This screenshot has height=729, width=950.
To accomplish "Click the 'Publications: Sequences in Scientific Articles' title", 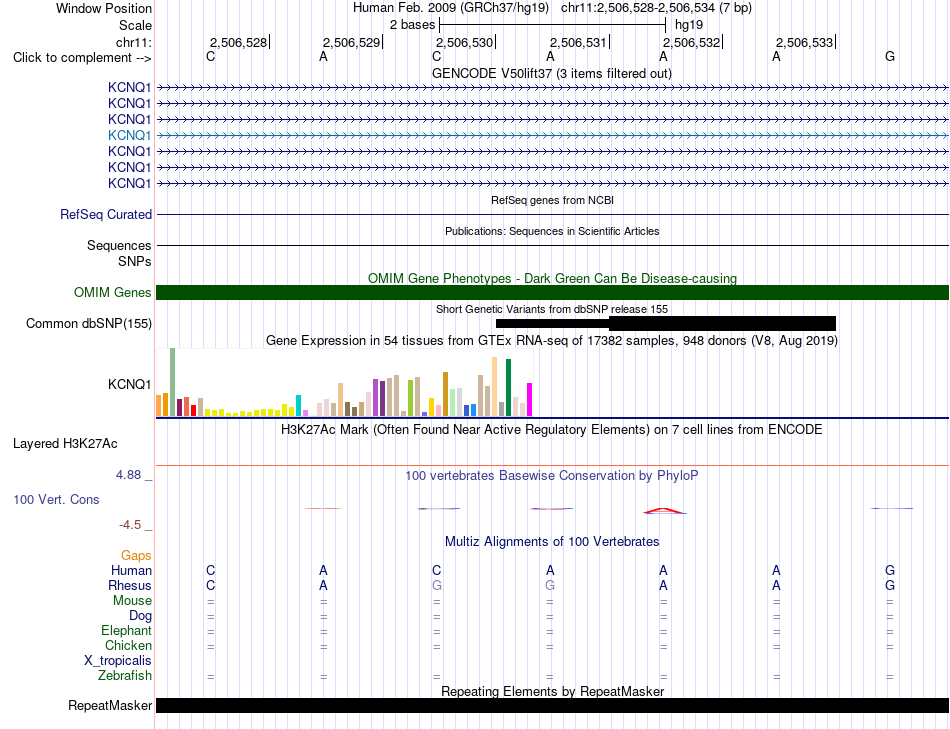I will point(552,231).
